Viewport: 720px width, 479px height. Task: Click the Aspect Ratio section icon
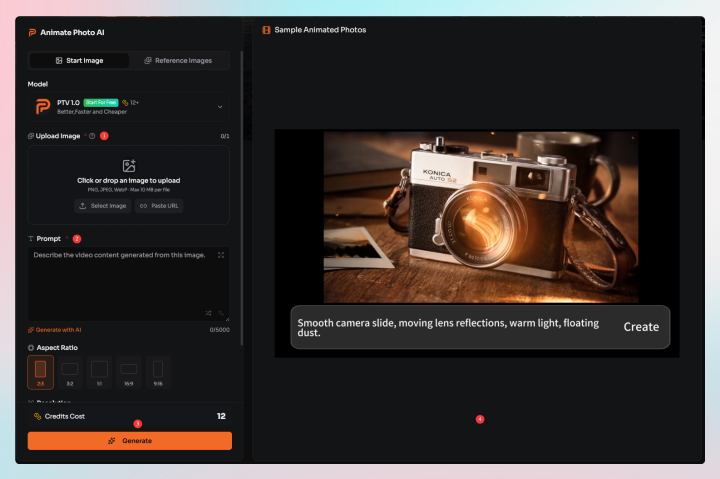[31, 348]
